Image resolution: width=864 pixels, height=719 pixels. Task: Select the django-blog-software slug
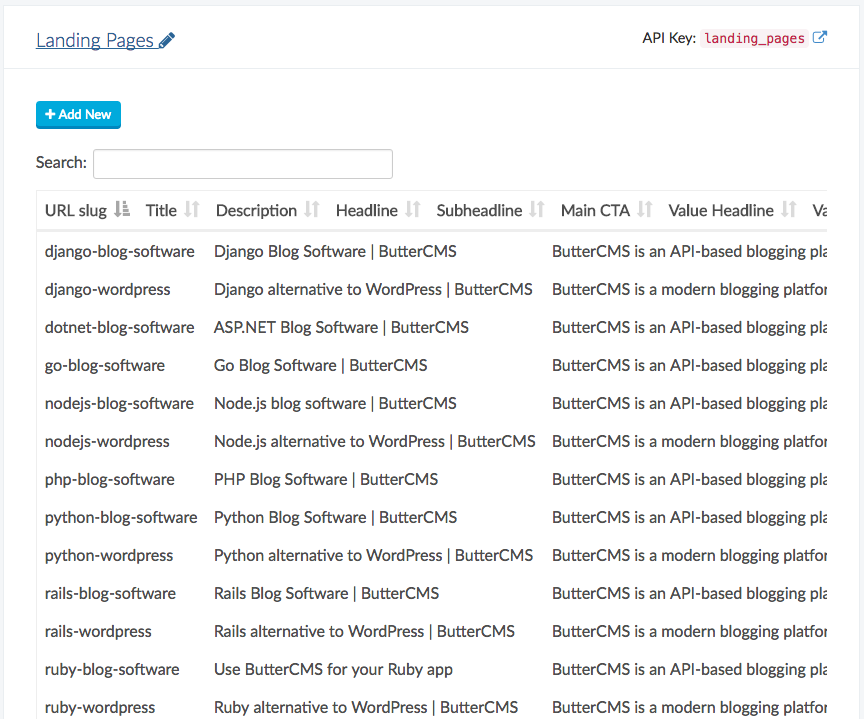click(120, 251)
